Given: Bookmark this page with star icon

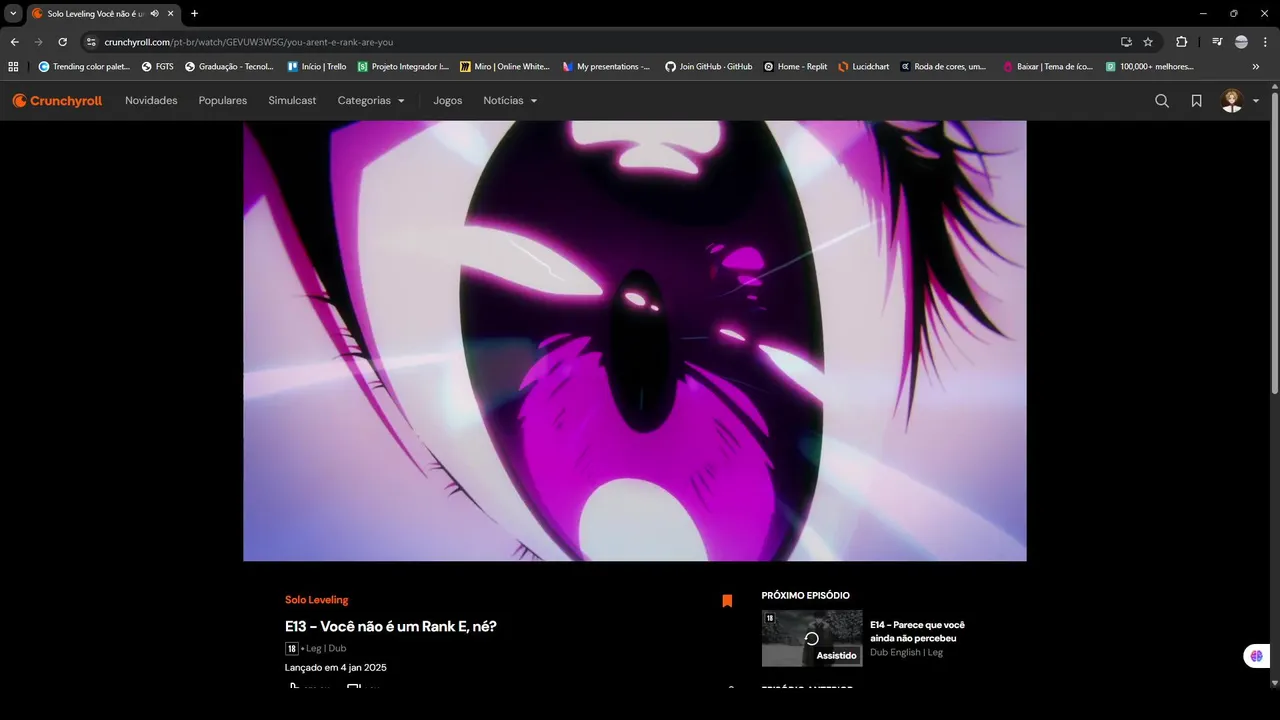Looking at the screenshot, I should pos(1148,42).
